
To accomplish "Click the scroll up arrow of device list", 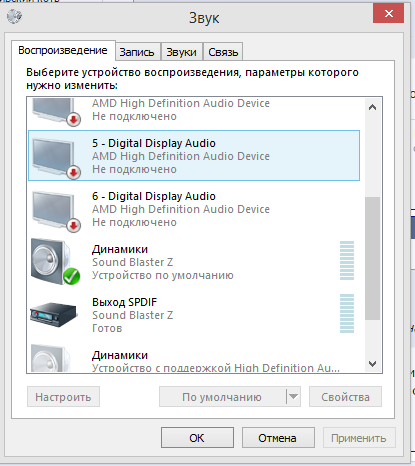I will (x=373, y=107).
